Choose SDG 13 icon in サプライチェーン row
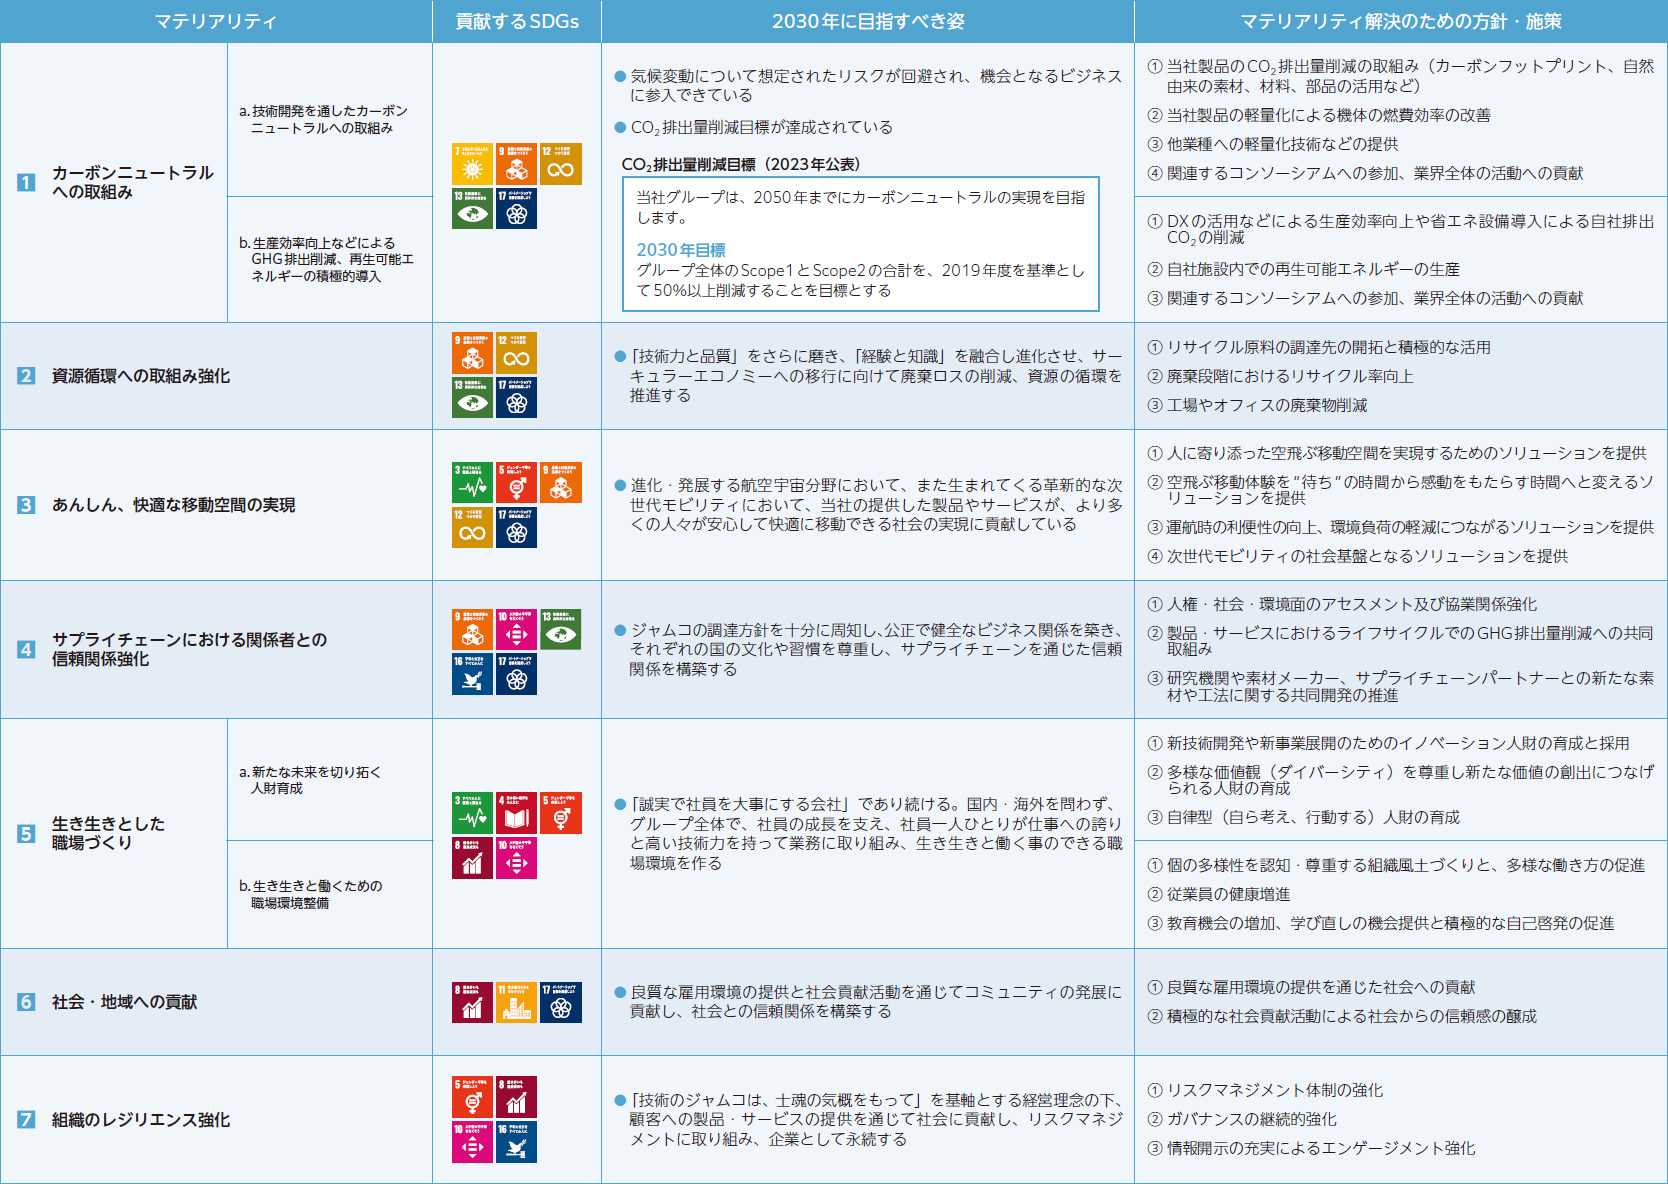The image size is (1668, 1184). (x=560, y=629)
